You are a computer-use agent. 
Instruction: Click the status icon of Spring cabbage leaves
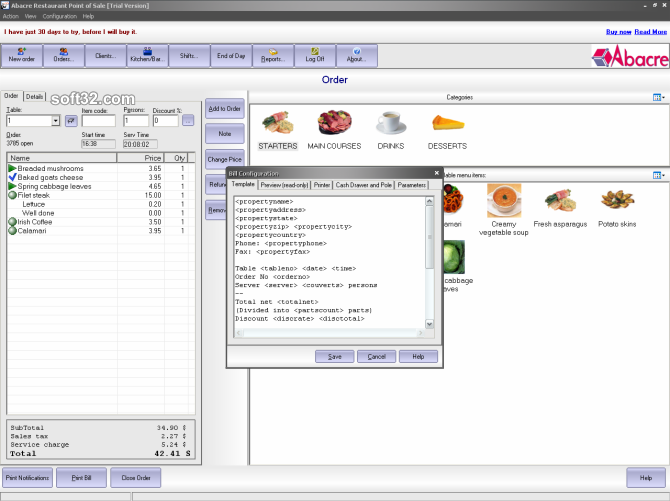pyautogui.click(x=12, y=186)
